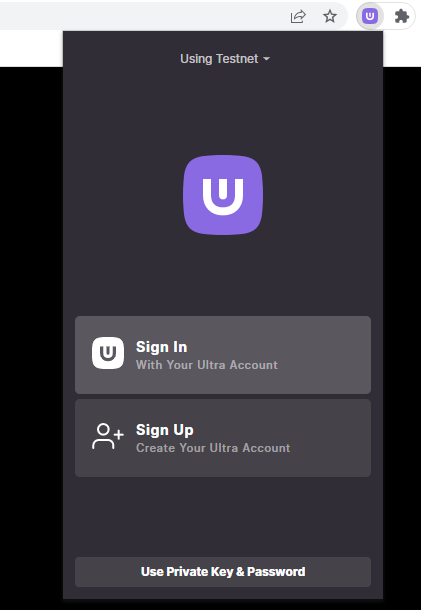Click the black webpage area behind the popup
The image size is (421, 610).
pyautogui.click(x=31, y=311)
